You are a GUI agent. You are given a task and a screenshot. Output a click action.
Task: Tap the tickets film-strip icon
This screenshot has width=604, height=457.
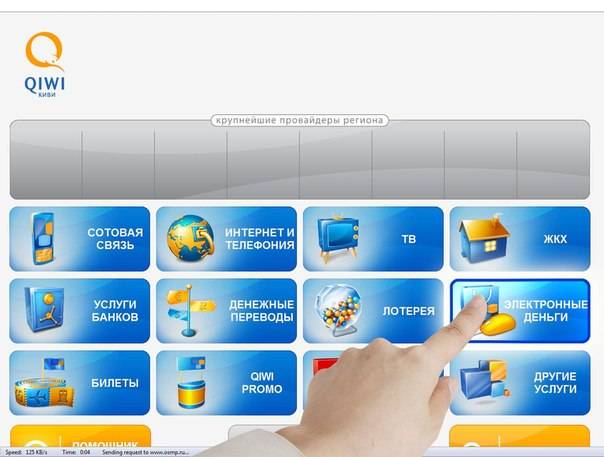coord(44,383)
